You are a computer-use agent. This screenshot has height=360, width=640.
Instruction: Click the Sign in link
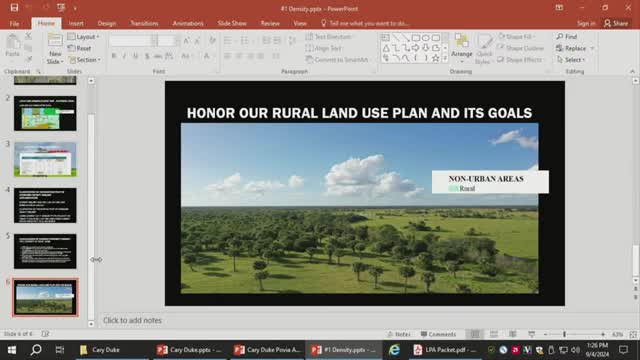click(x=586, y=23)
